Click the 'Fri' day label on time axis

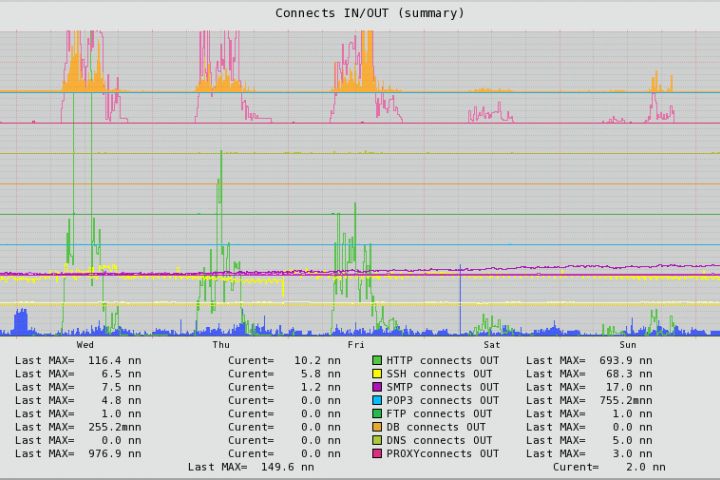point(356,345)
